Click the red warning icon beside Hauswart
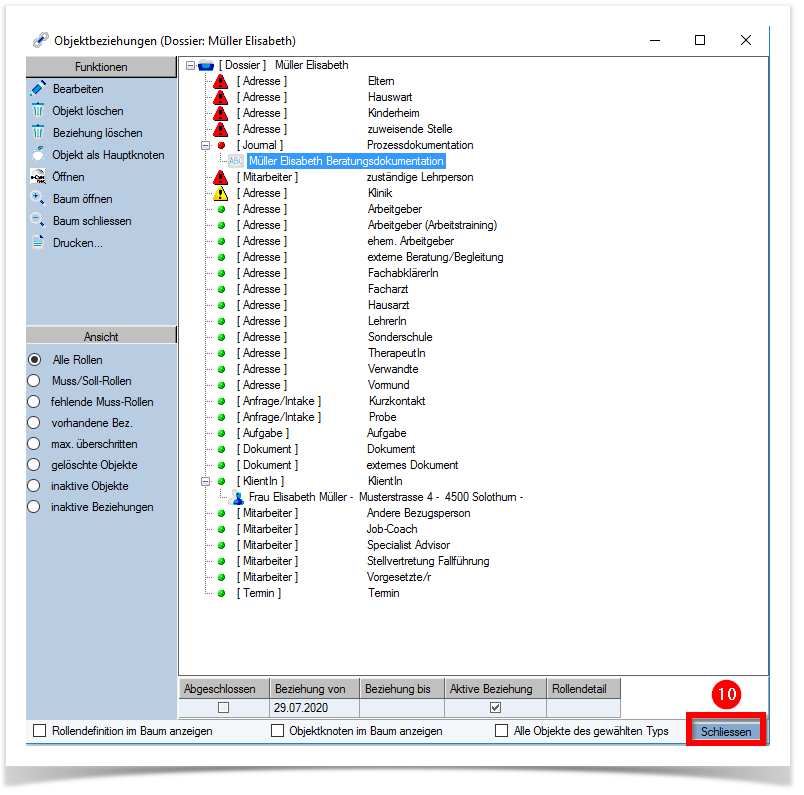 coord(220,97)
